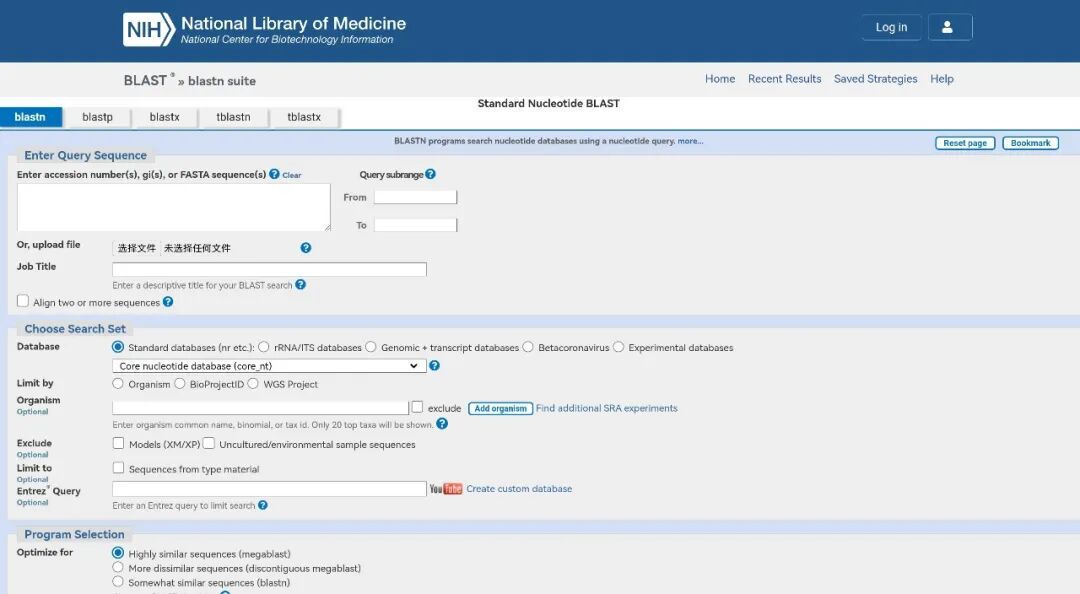Click the Bookmark button
The height and width of the screenshot is (594, 1080).
1030,143
